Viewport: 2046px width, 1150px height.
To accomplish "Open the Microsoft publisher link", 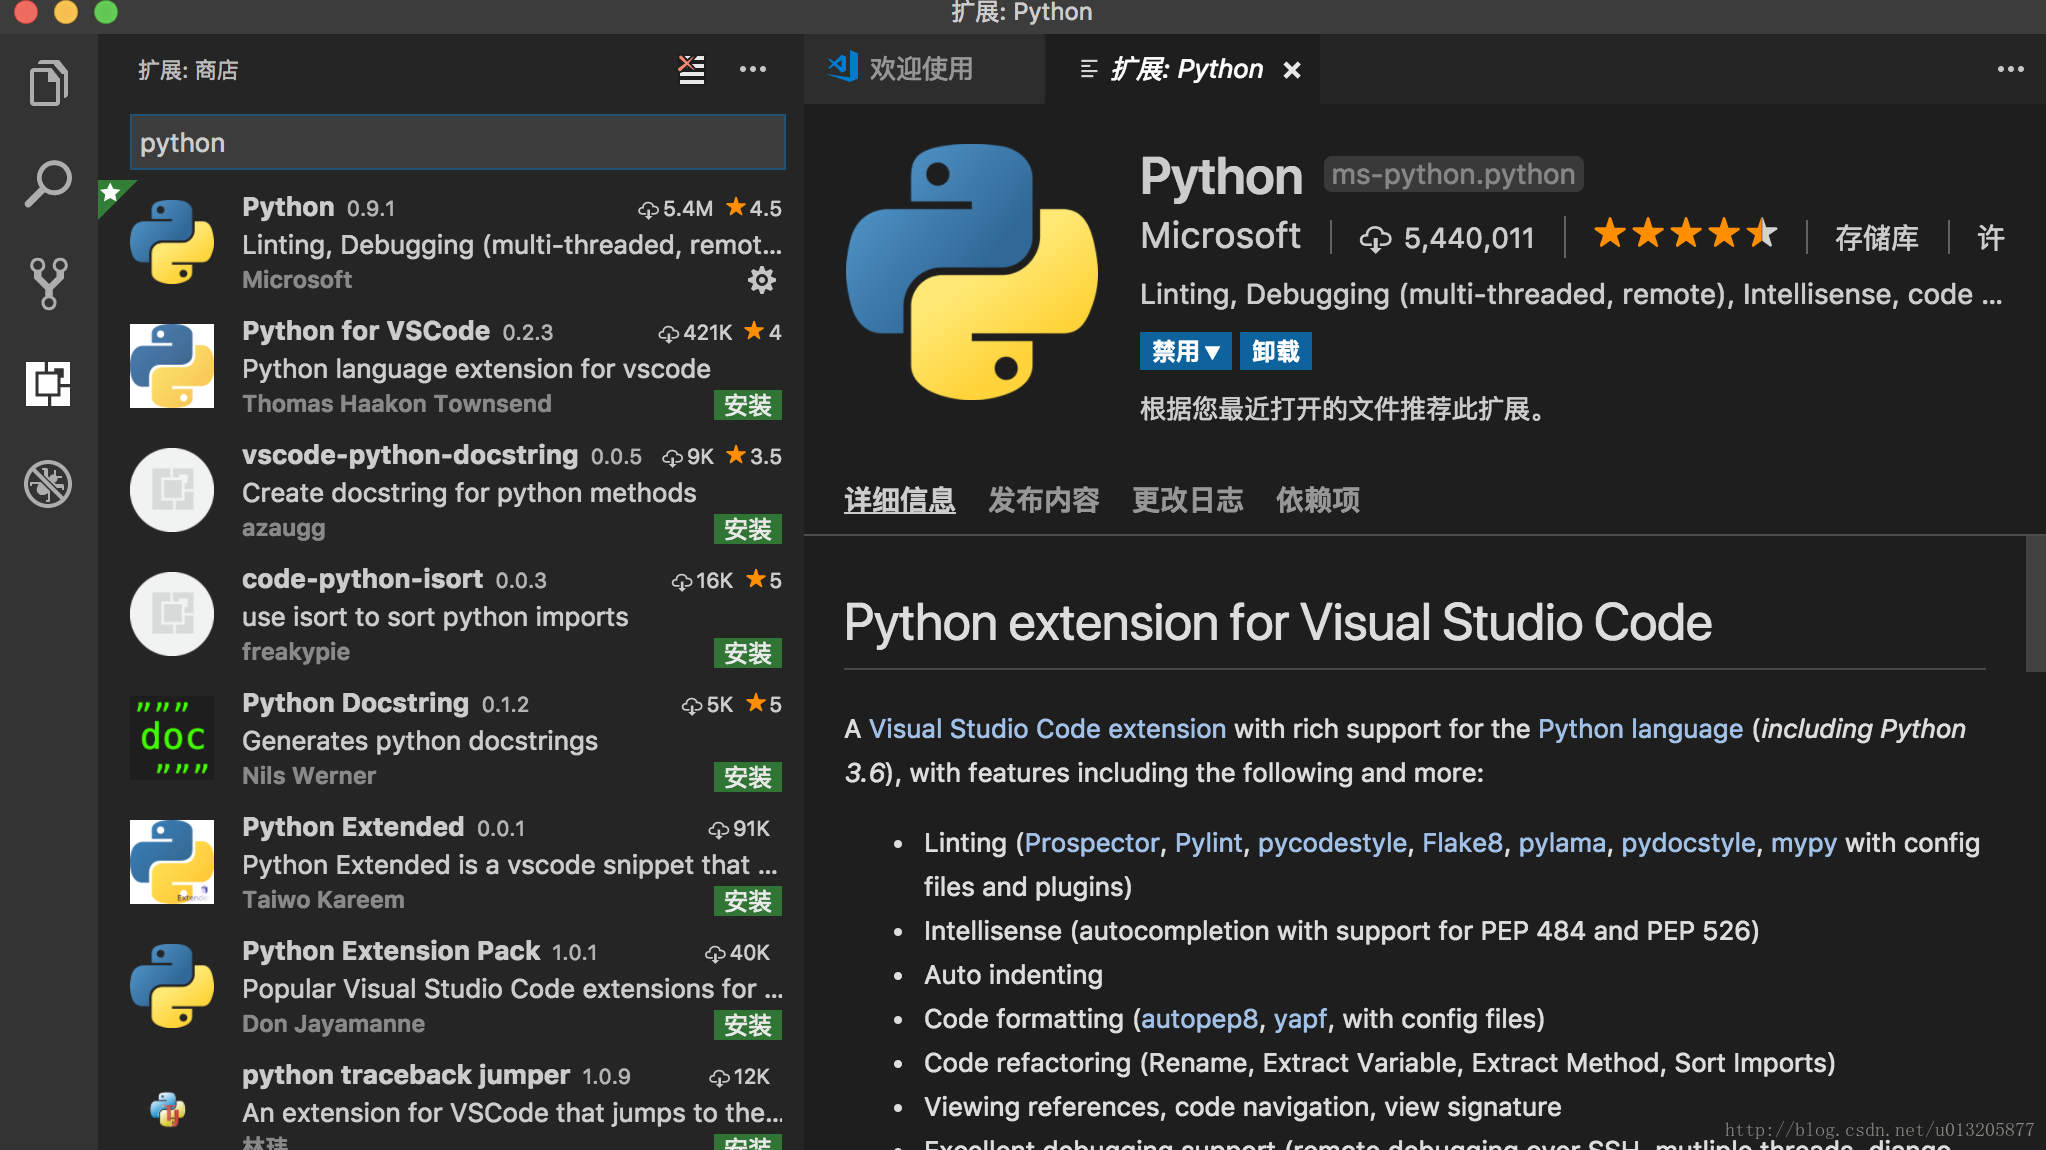I will pyautogui.click(x=1220, y=236).
